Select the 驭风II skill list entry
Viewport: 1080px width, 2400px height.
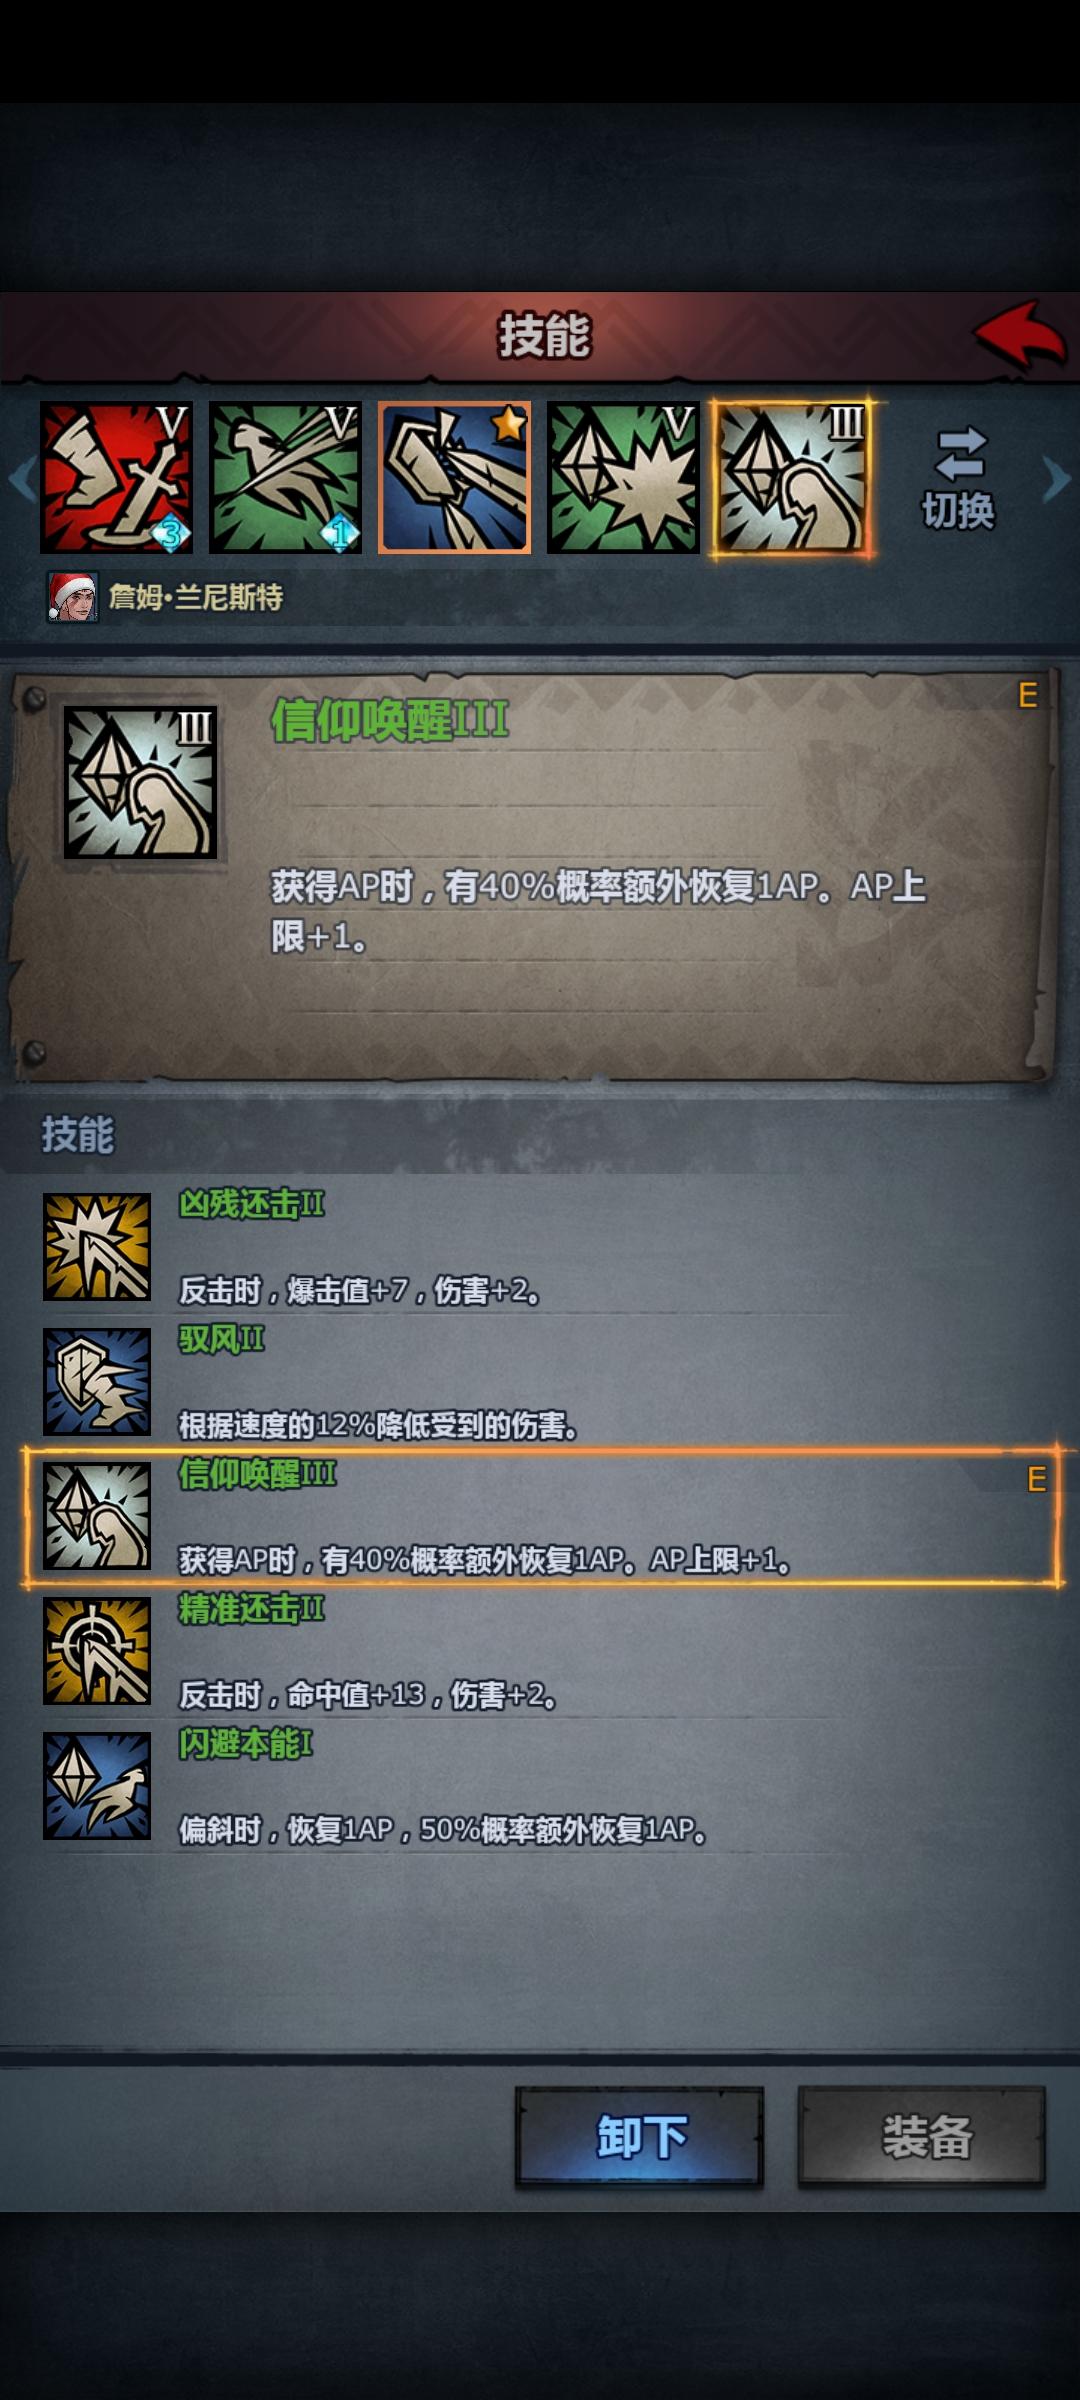coord(541,1382)
